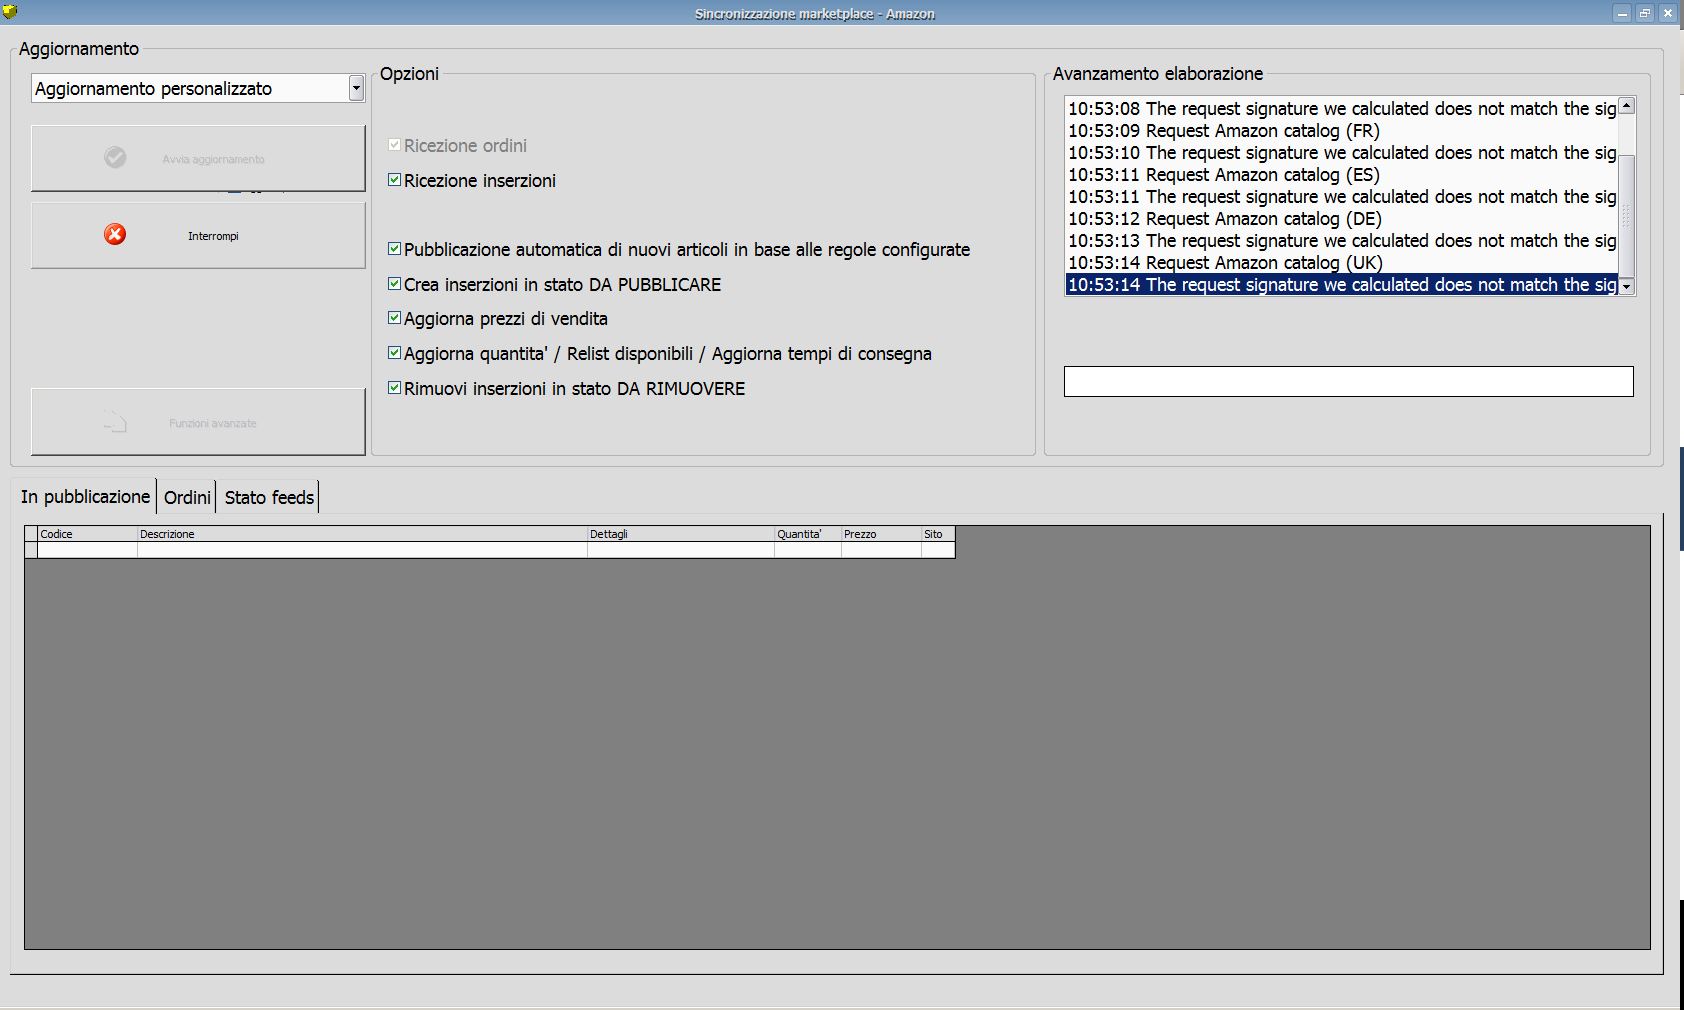This screenshot has width=1684, height=1010.
Task: Select log entry Request Amazon catalog (FR)
Action: pos(1341,131)
